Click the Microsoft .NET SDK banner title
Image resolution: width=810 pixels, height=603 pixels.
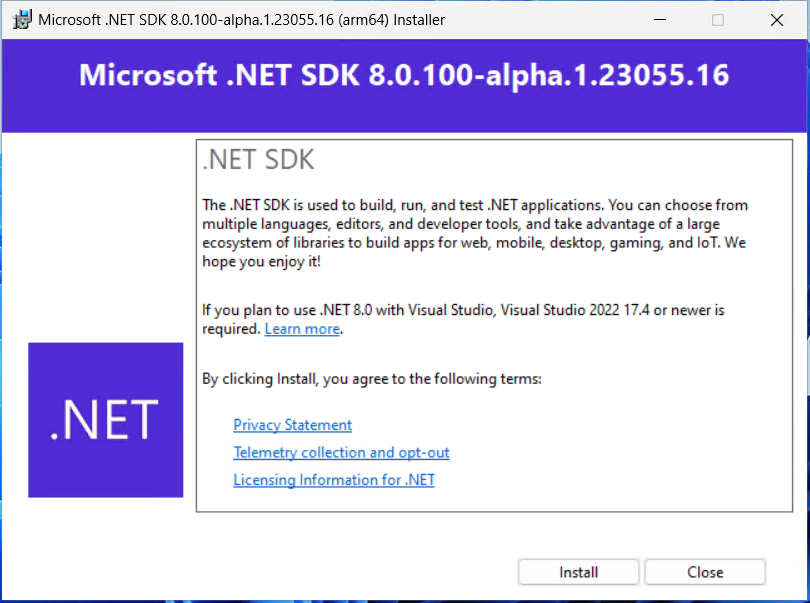(404, 76)
